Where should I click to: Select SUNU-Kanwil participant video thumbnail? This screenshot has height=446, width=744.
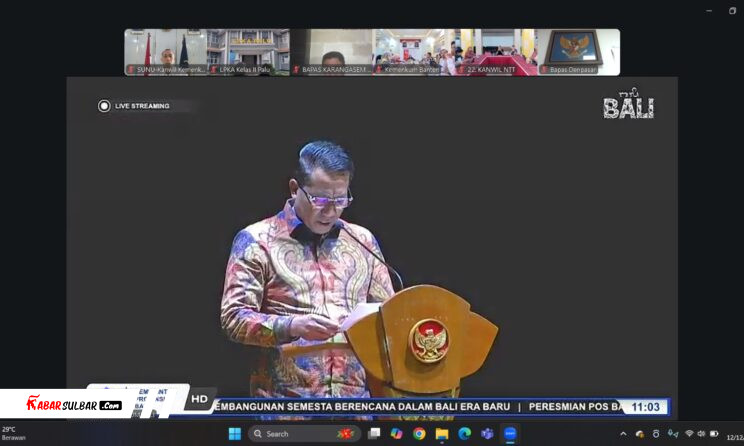click(165, 52)
